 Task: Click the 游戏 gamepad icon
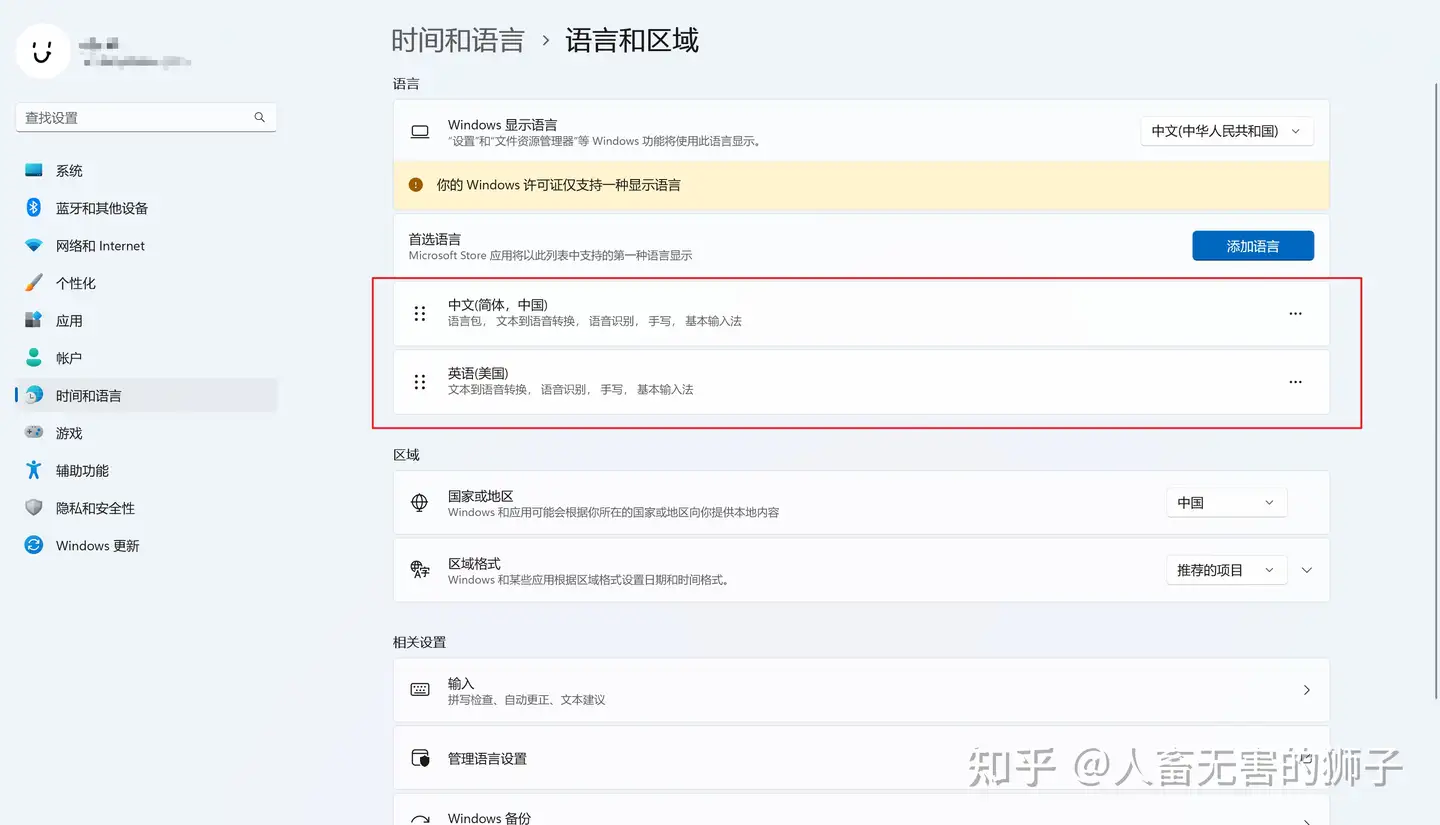tap(34, 433)
